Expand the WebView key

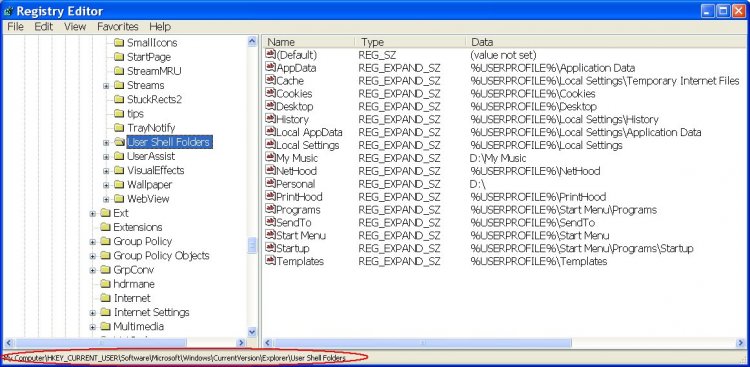pos(106,199)
